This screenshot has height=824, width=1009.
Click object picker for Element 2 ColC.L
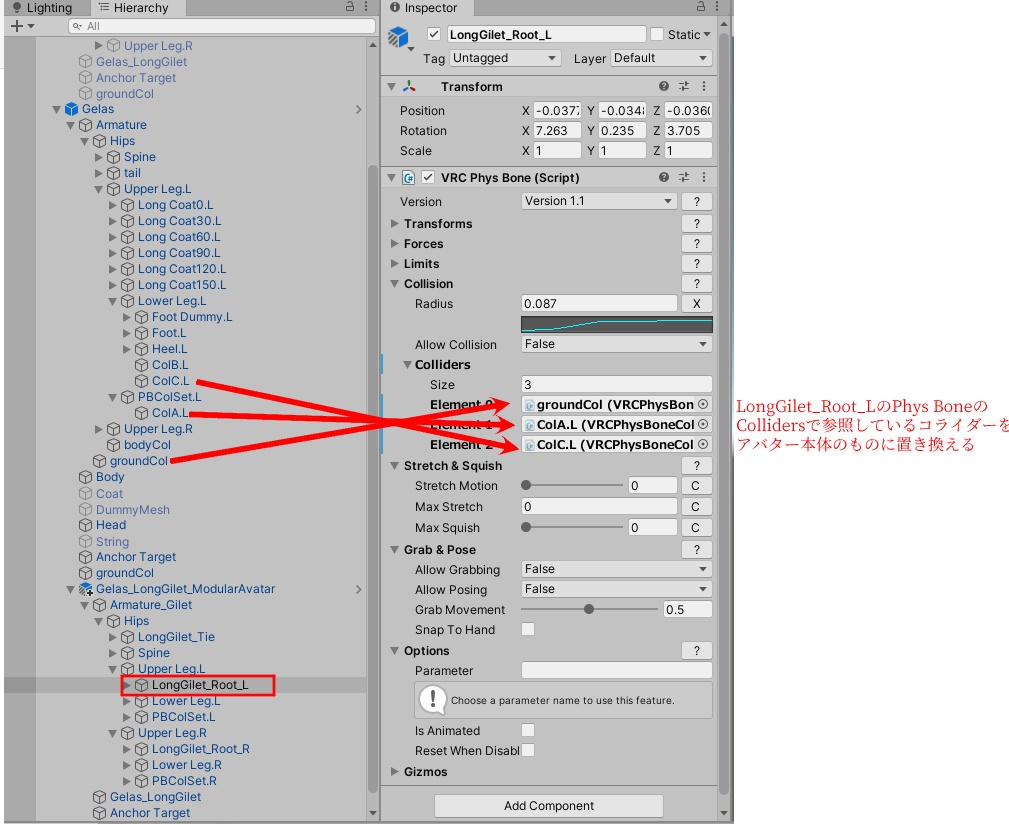pyautogui.click(x=703, y=444)
